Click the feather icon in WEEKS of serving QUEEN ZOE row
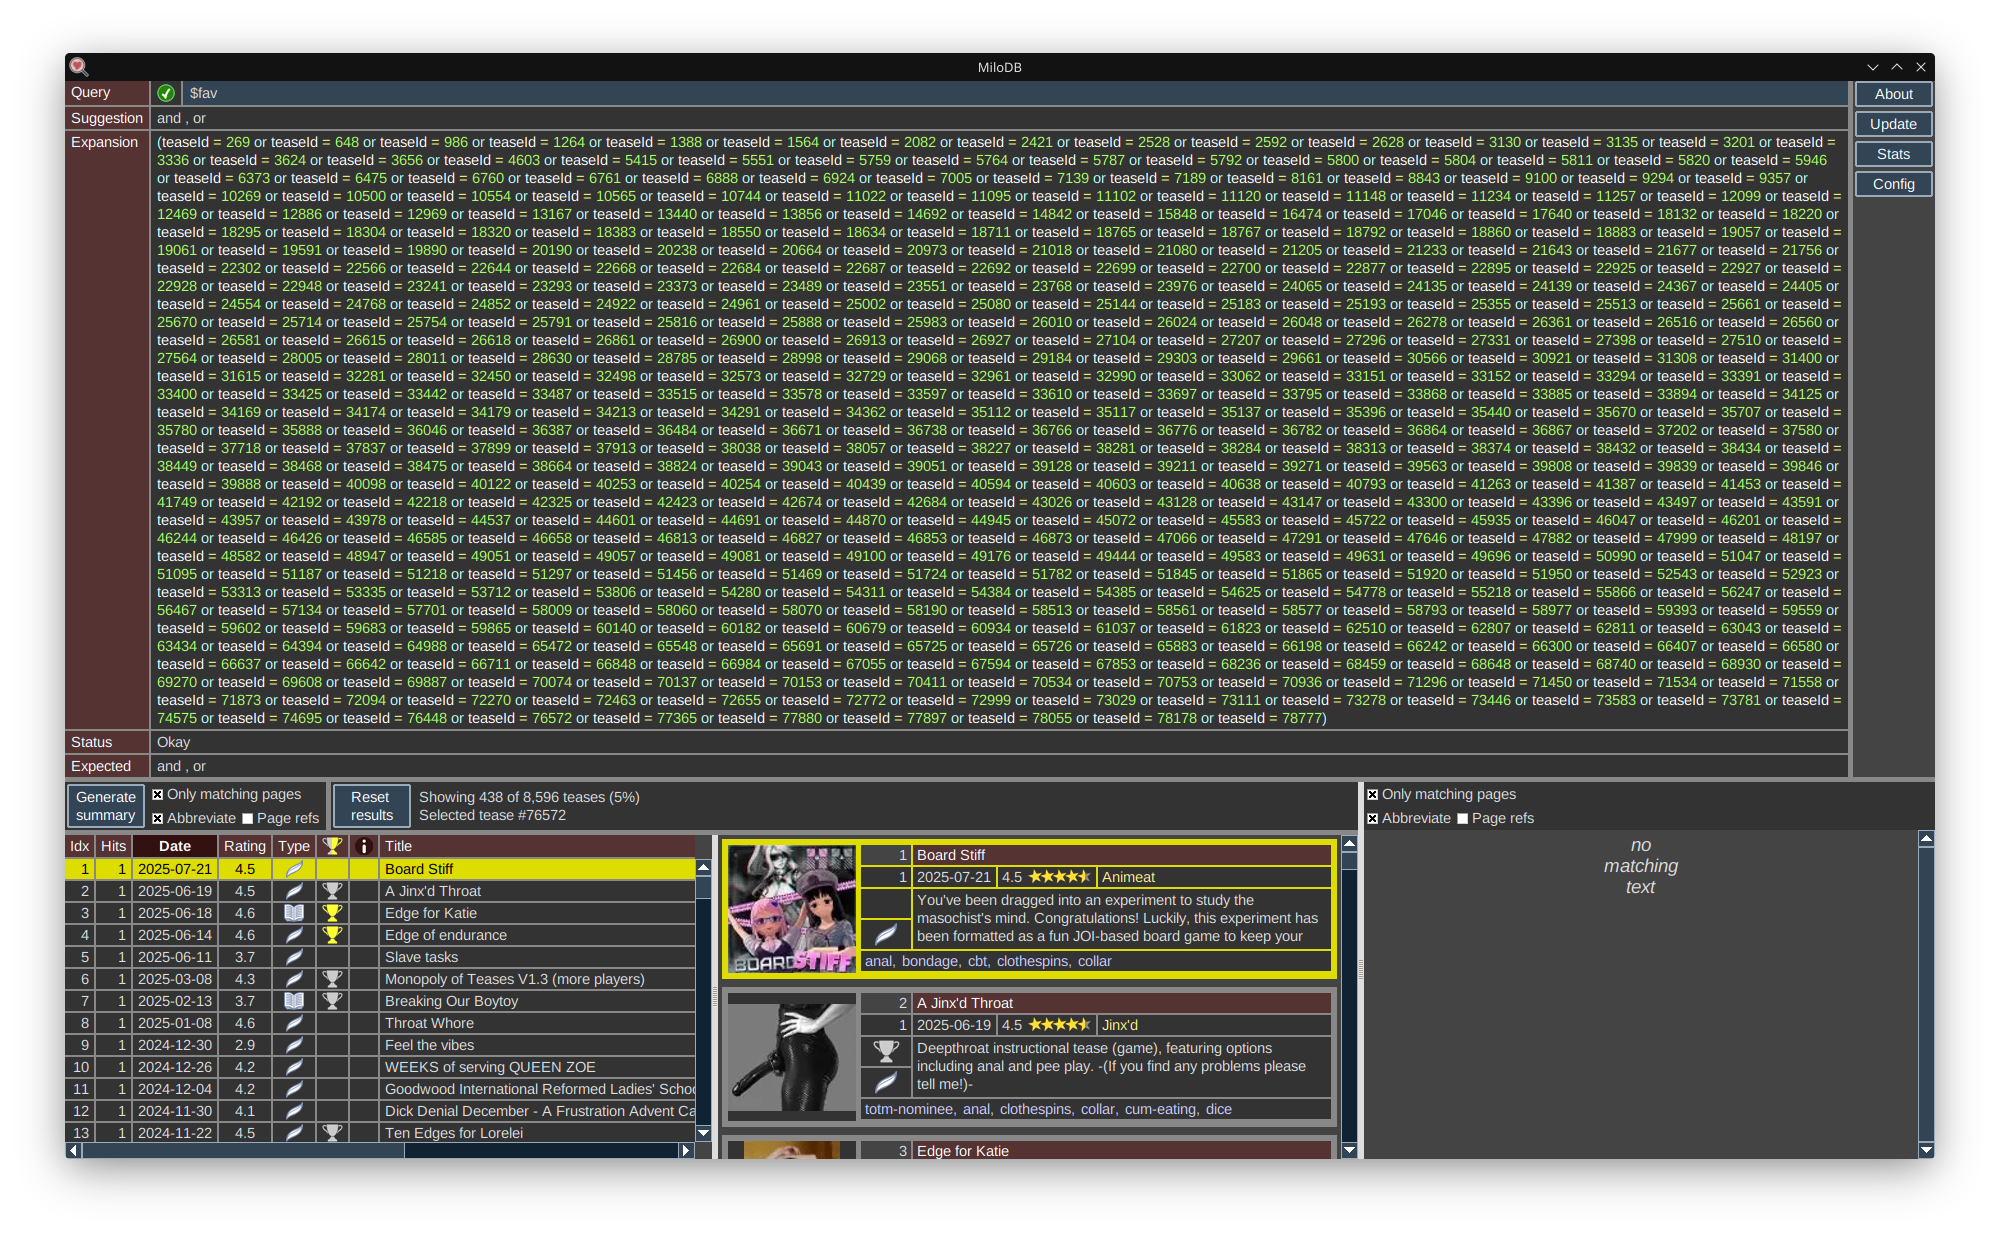2000x1236 pixels. (294, 1067)
